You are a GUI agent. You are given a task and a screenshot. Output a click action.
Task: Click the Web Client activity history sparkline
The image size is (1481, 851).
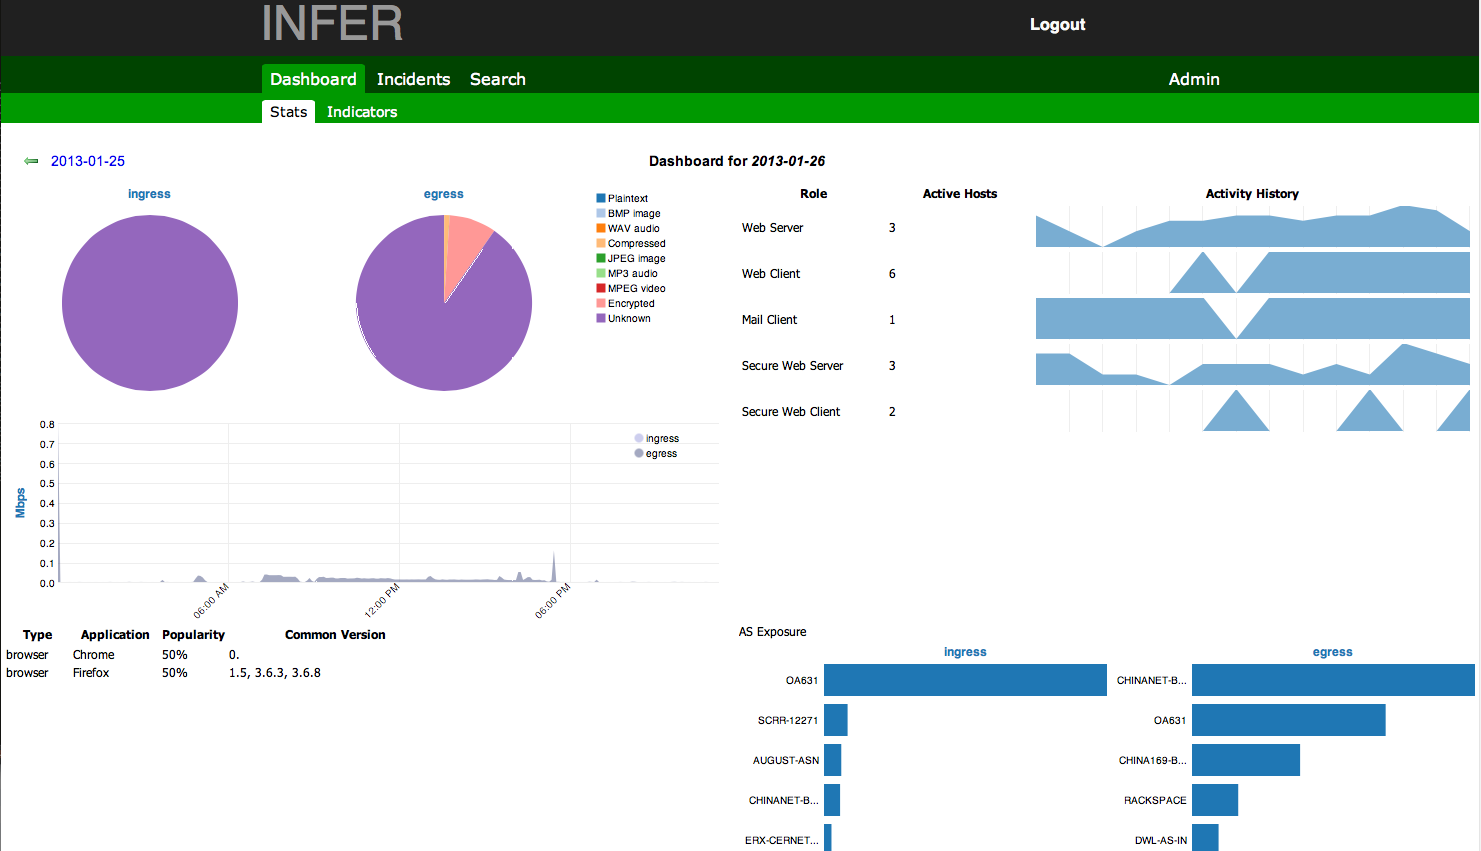[x=1253, y=273]
